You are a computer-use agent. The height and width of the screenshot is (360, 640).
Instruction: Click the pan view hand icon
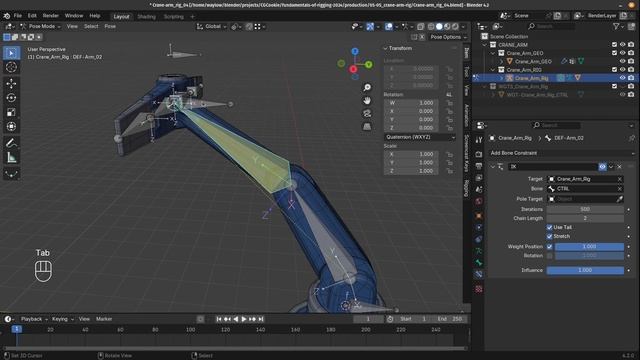(367, 100)
